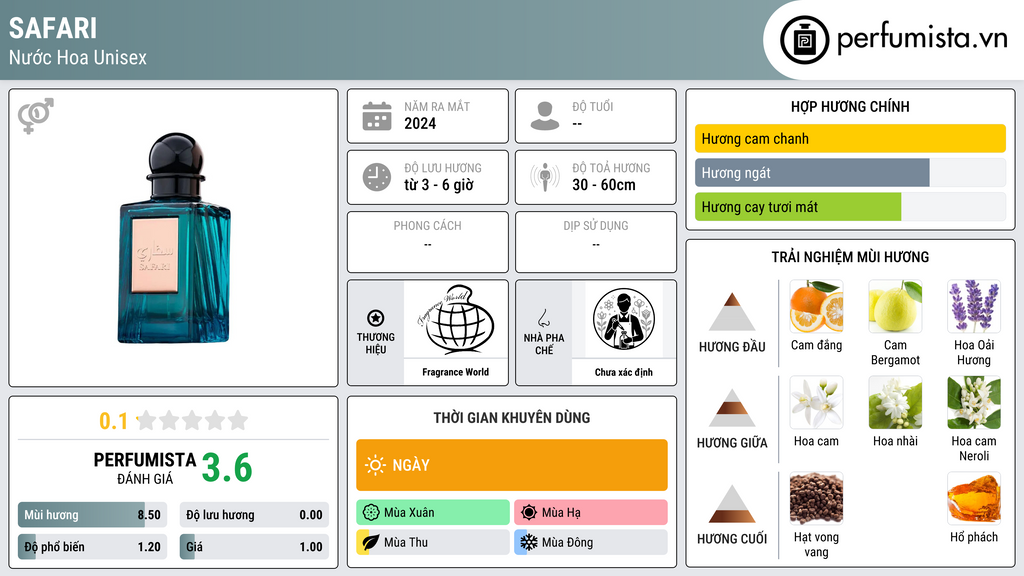Screen dimensions: 1024x576
Task: Select the Cam Bergamot note image
Action: pyautogui.click(x=895, y=306)
